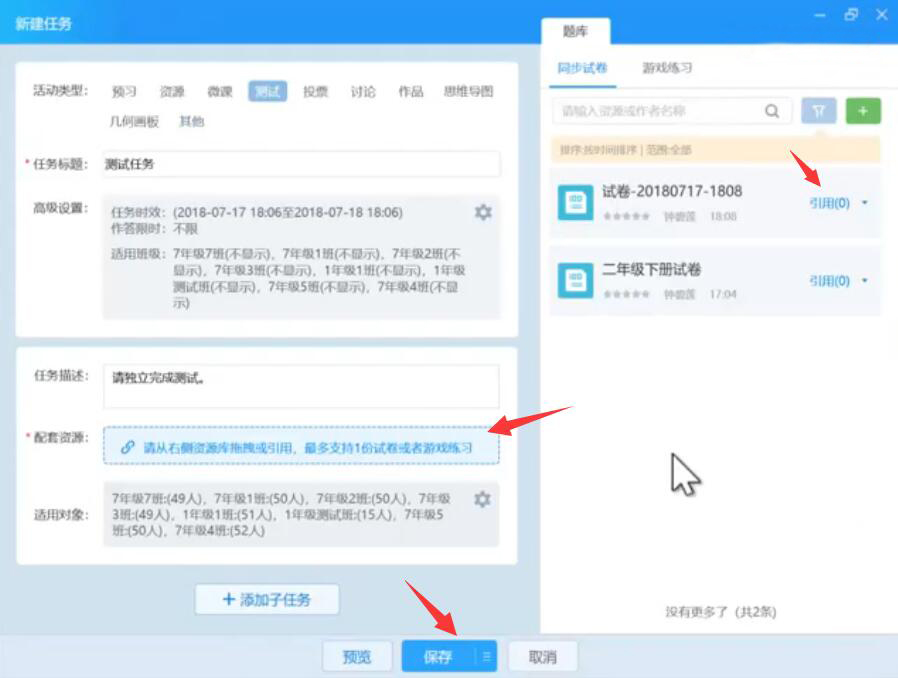898x678 pixels.
Task: Switch to the 题库 tab
Action: (576, 31)
